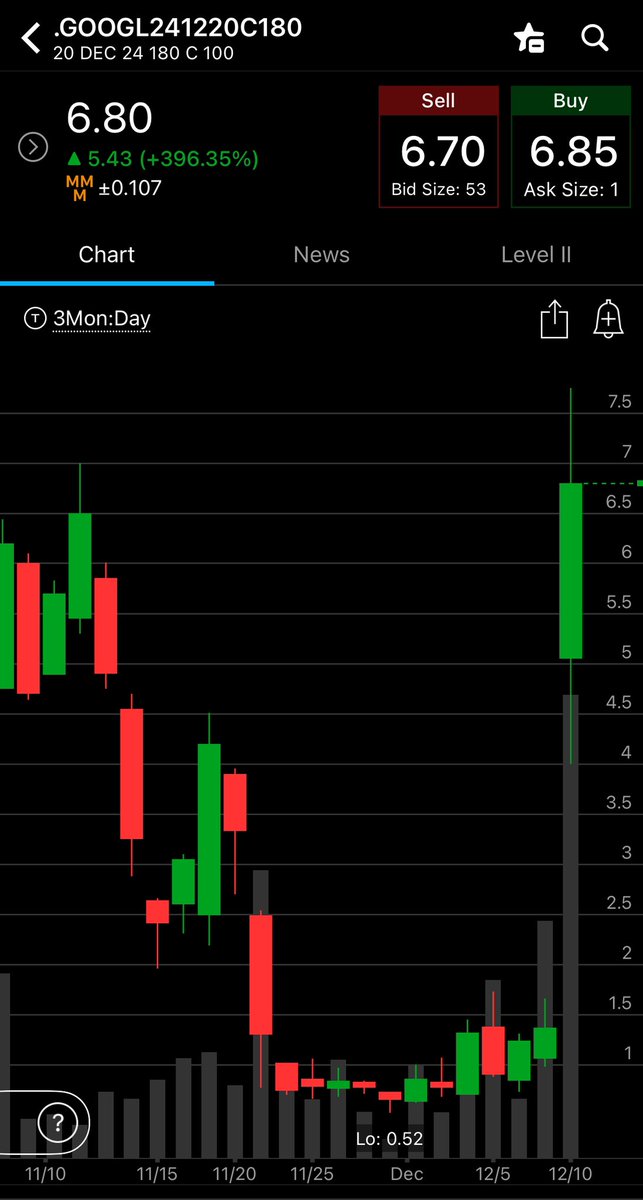Tap the 2.5 price axis label
The height and width of the screenshot is (1200, 643).
click(x=619, y=904)
